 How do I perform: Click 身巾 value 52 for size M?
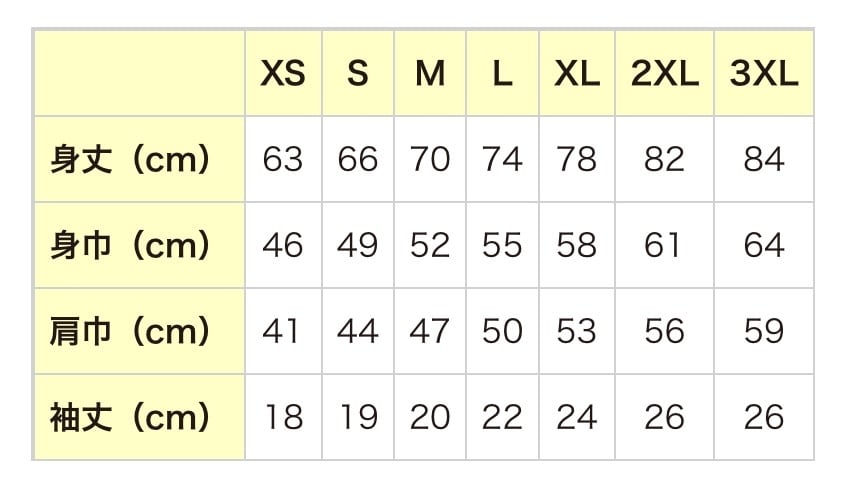(x=430, y=245)
